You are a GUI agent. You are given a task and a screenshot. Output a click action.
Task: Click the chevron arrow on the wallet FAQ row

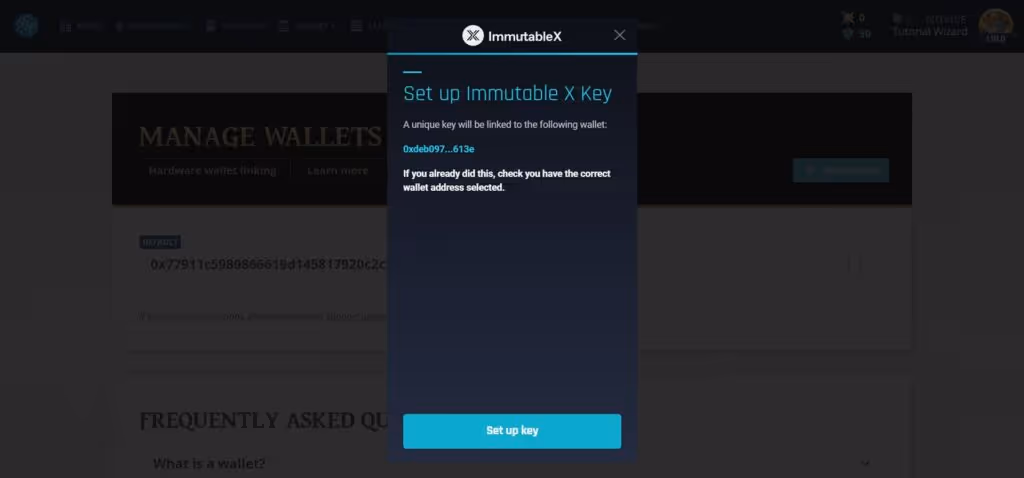865,464
